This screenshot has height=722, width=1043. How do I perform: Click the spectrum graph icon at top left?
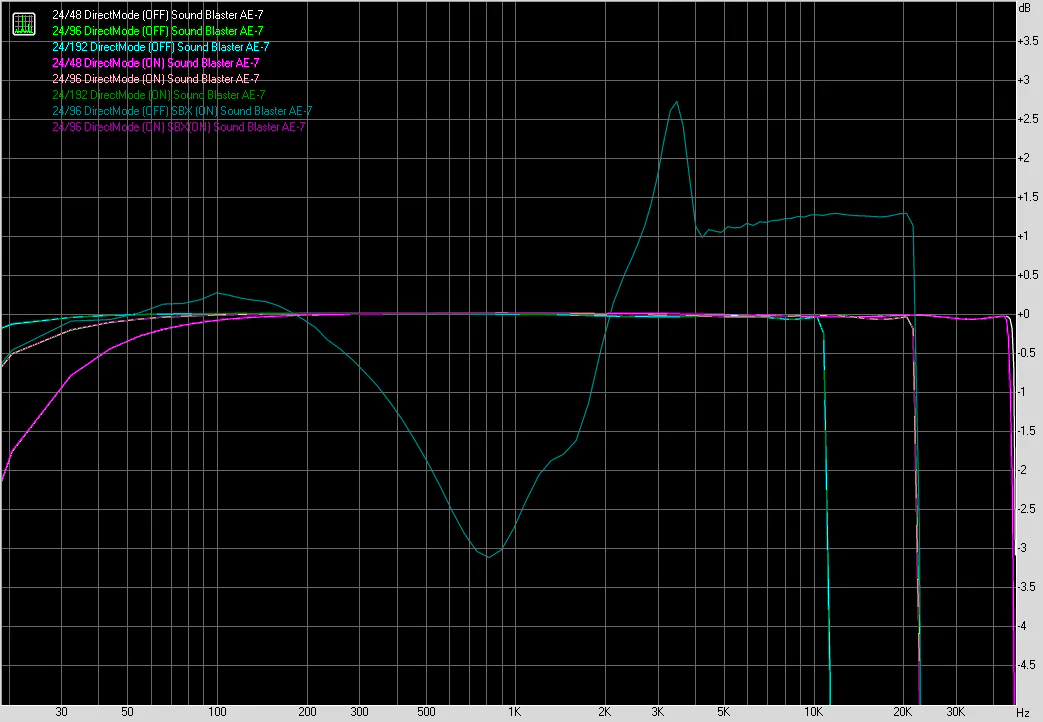pos(24,24)
